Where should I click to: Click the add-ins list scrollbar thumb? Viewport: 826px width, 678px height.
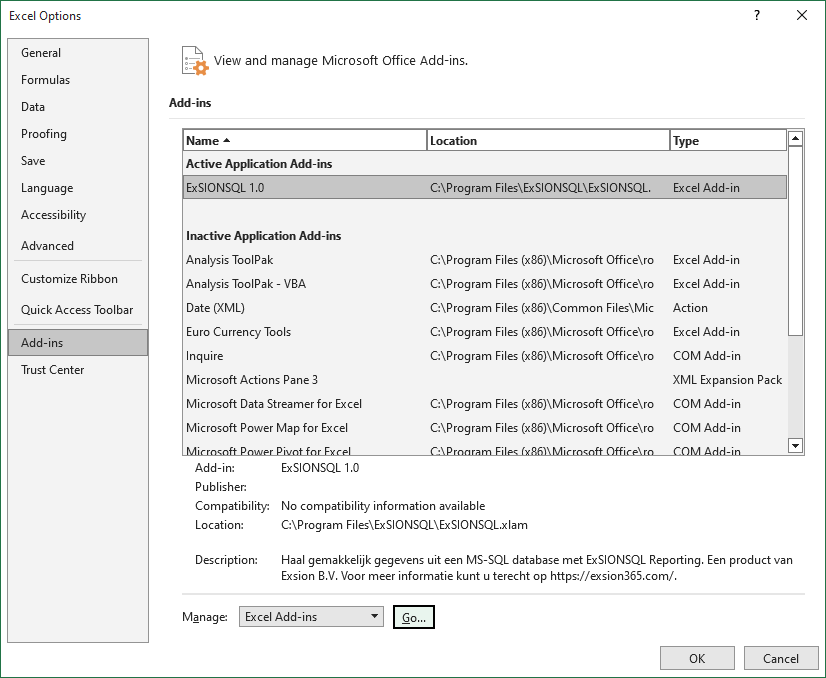(x=795, y=241)
